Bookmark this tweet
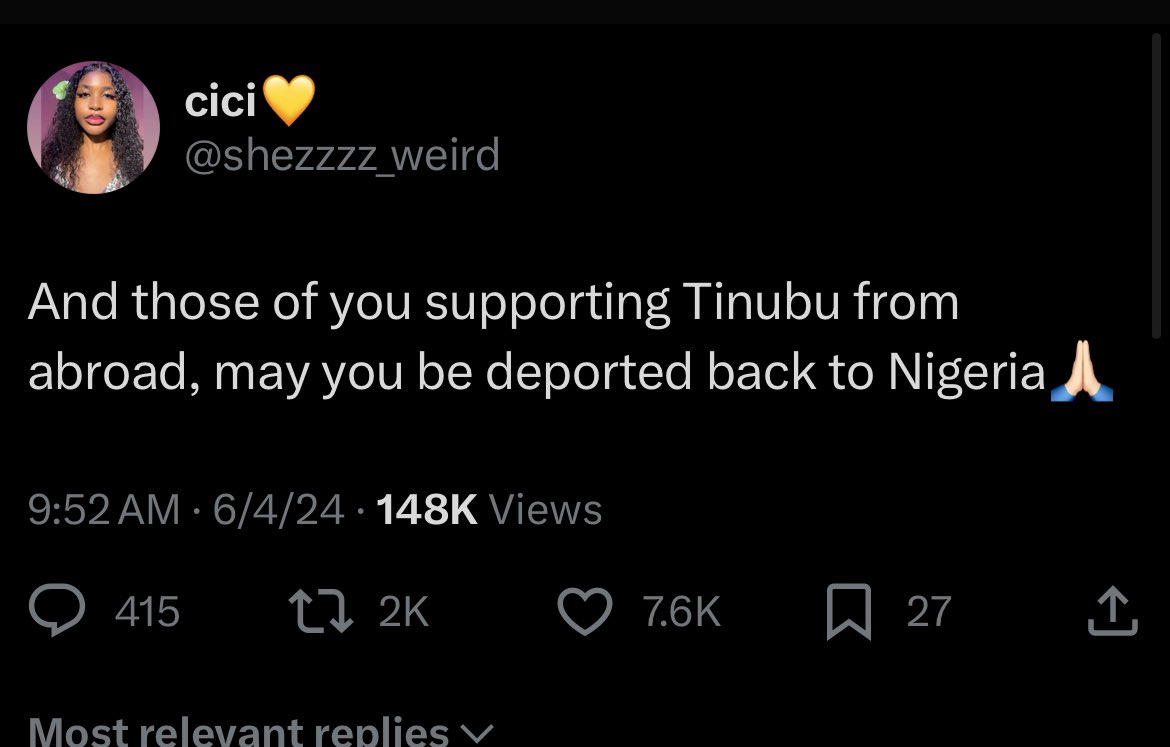1170x747 pixels. tap(849, 612)
